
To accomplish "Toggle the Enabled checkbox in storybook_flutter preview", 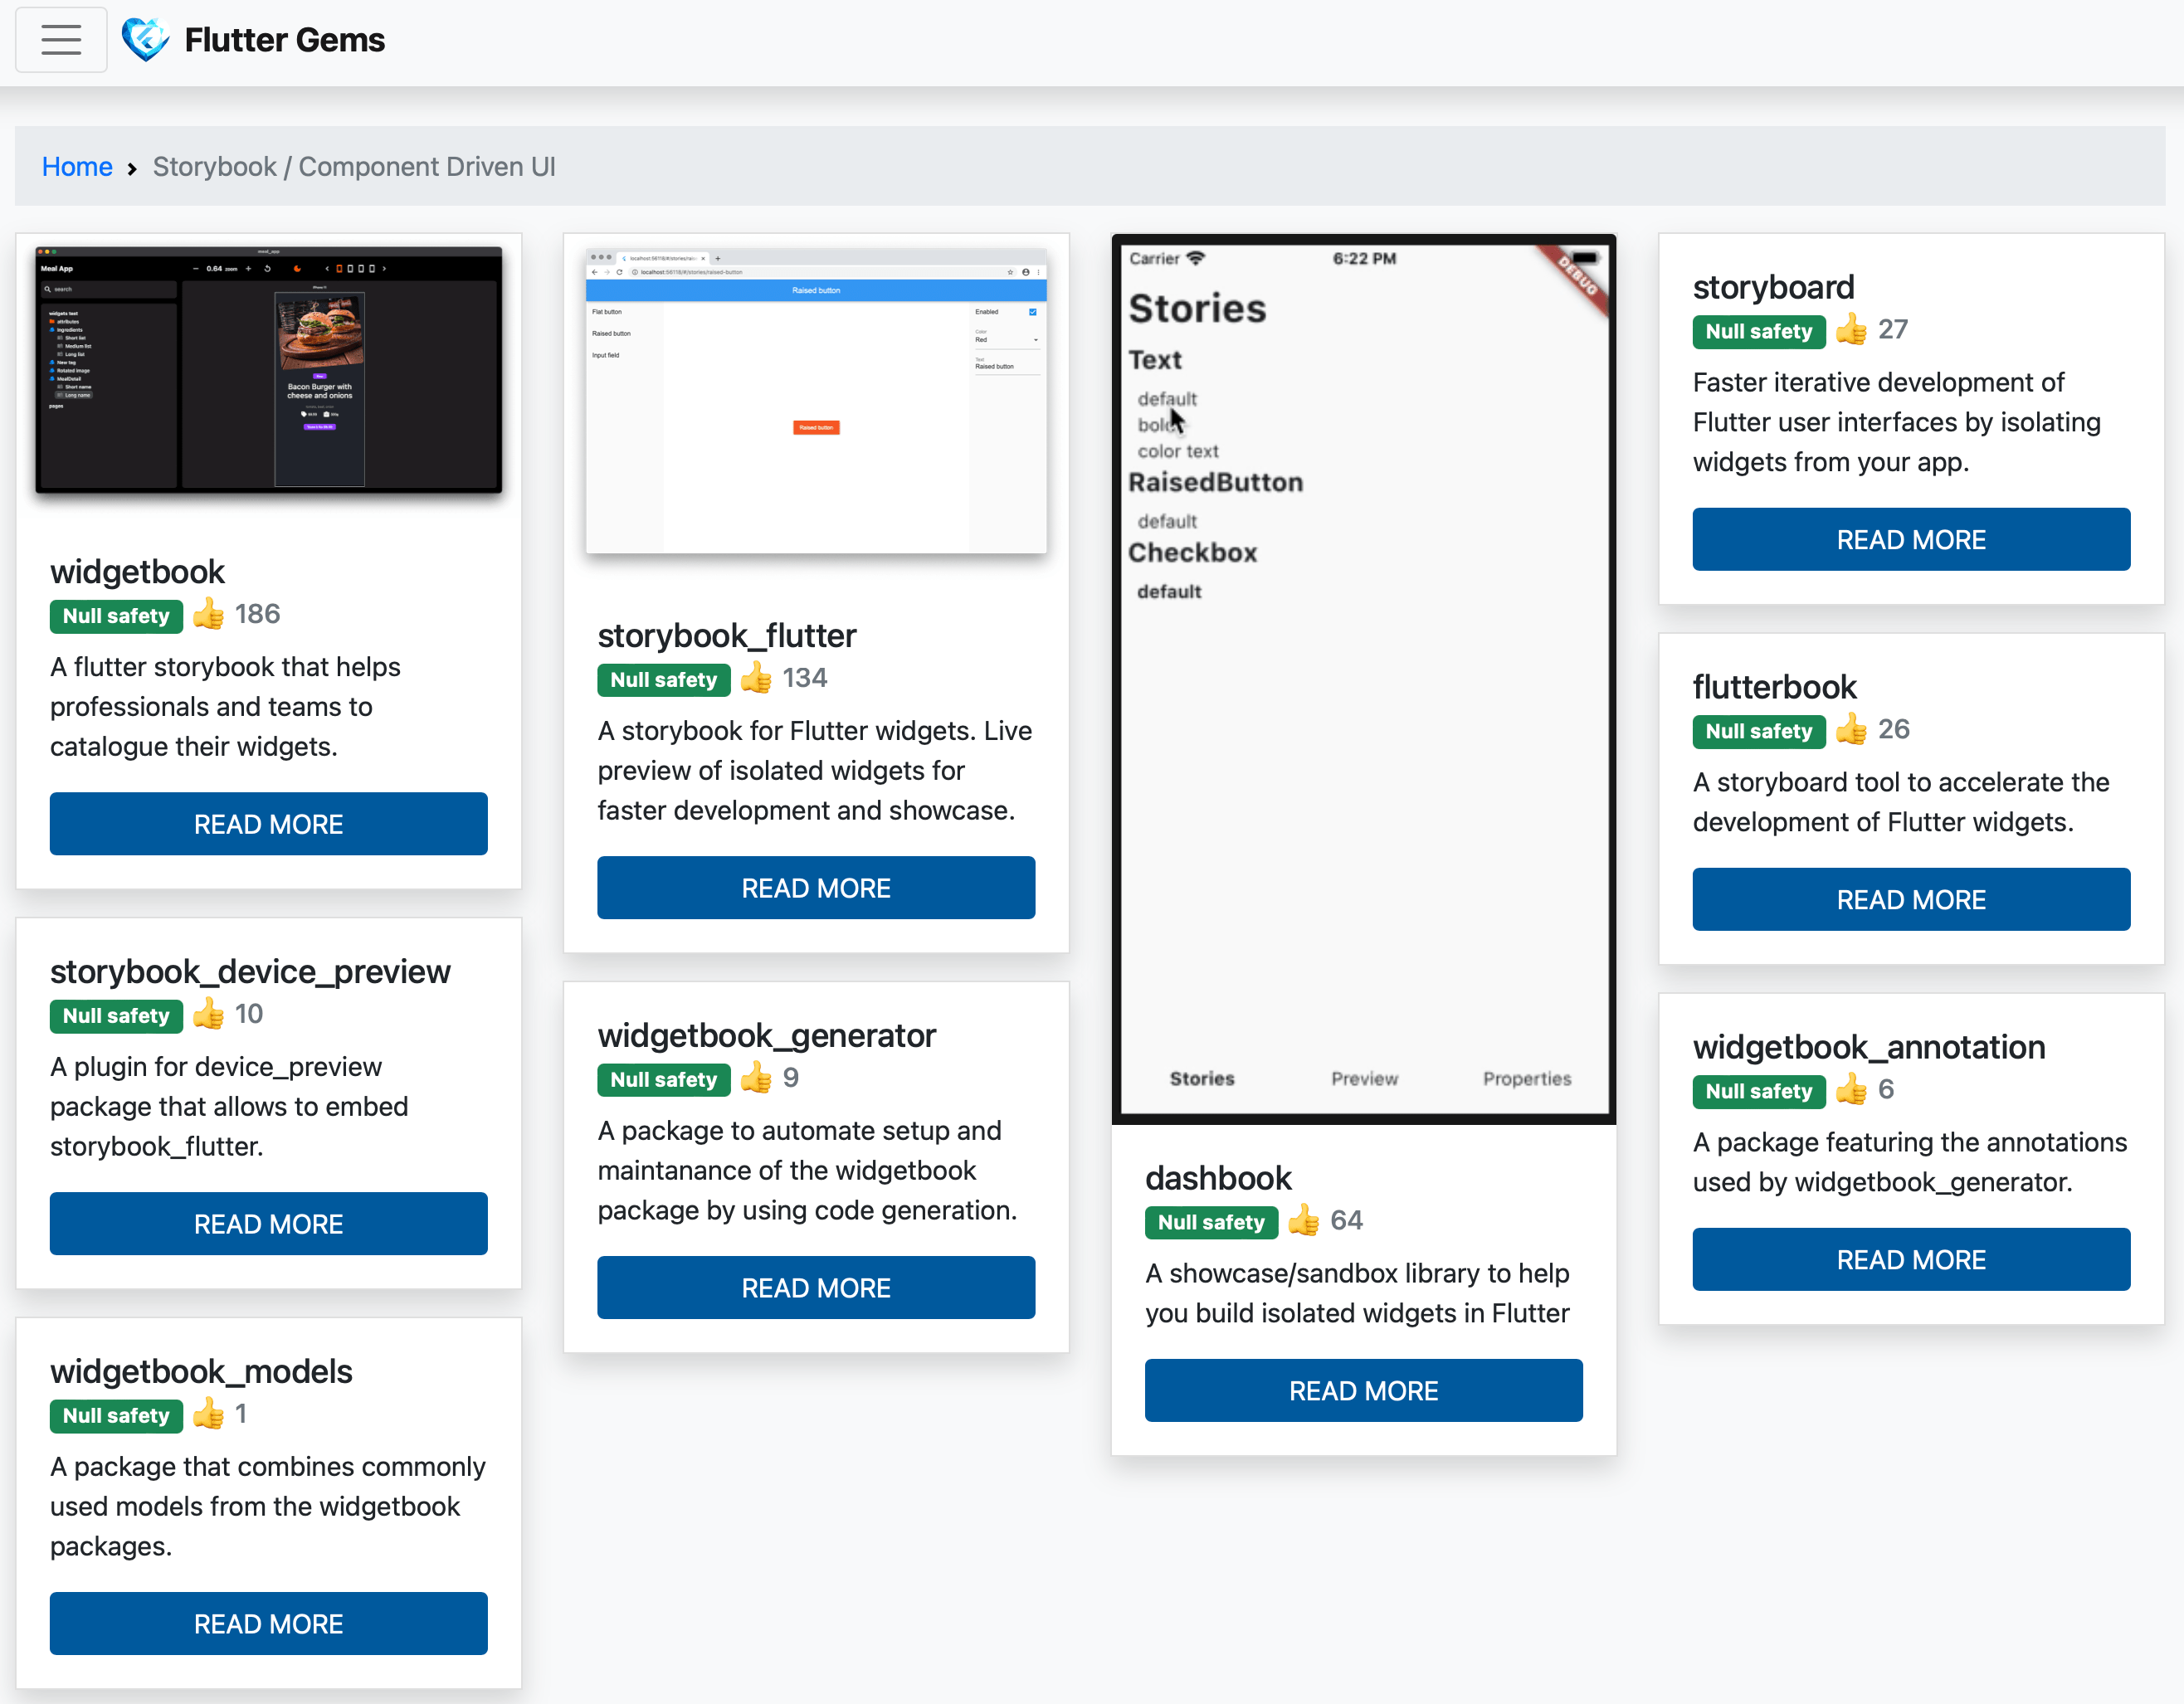I will click(x=1033, y=311).
